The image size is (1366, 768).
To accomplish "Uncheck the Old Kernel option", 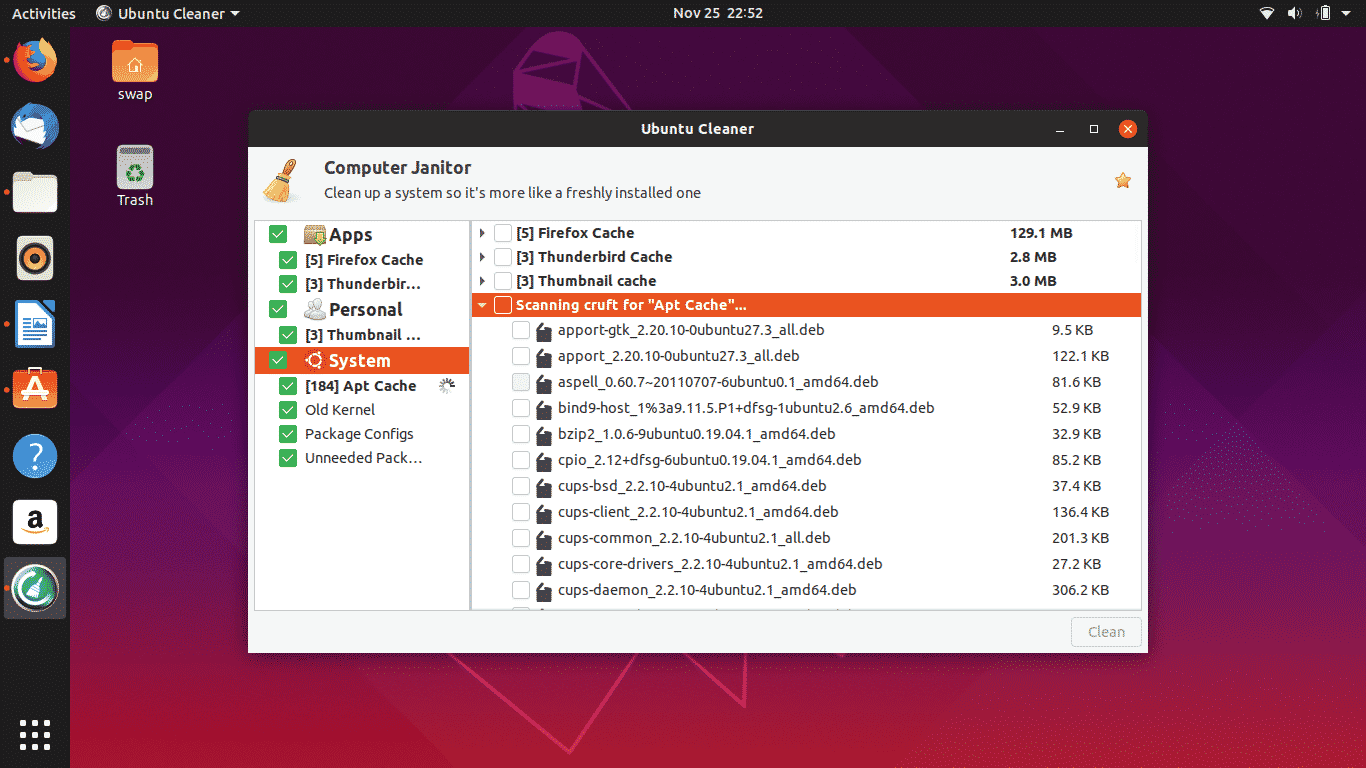I will click(x=287, y=409).
